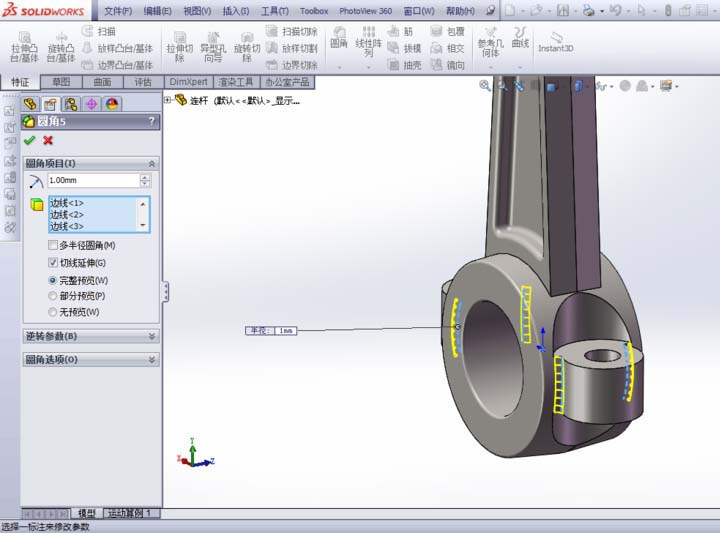Select Partial preview radio button (部分预览)
720x533 pixels.
click(52, 296)
